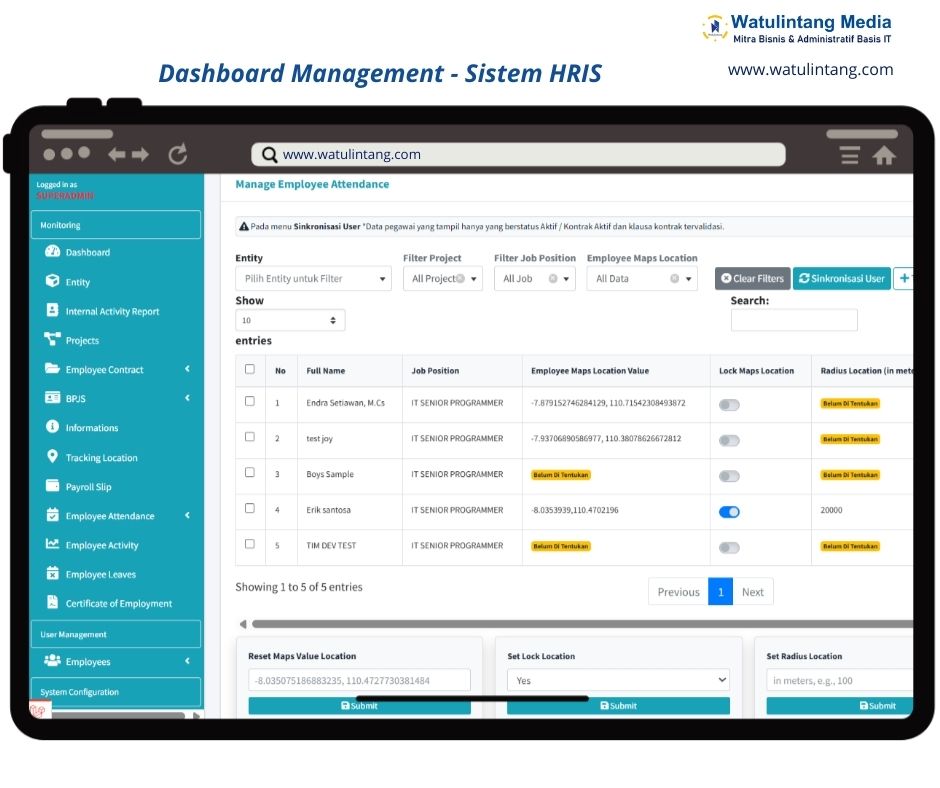The image size is (940, 788).
Task: Open the All Data maps location dropdown
Action: 642,278
